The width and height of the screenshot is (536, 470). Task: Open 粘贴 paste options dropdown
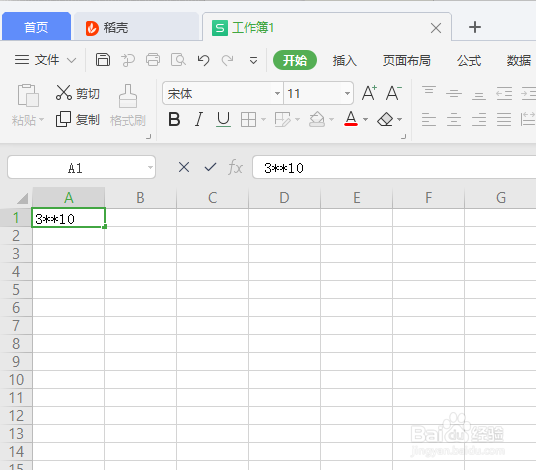(41, 120)
